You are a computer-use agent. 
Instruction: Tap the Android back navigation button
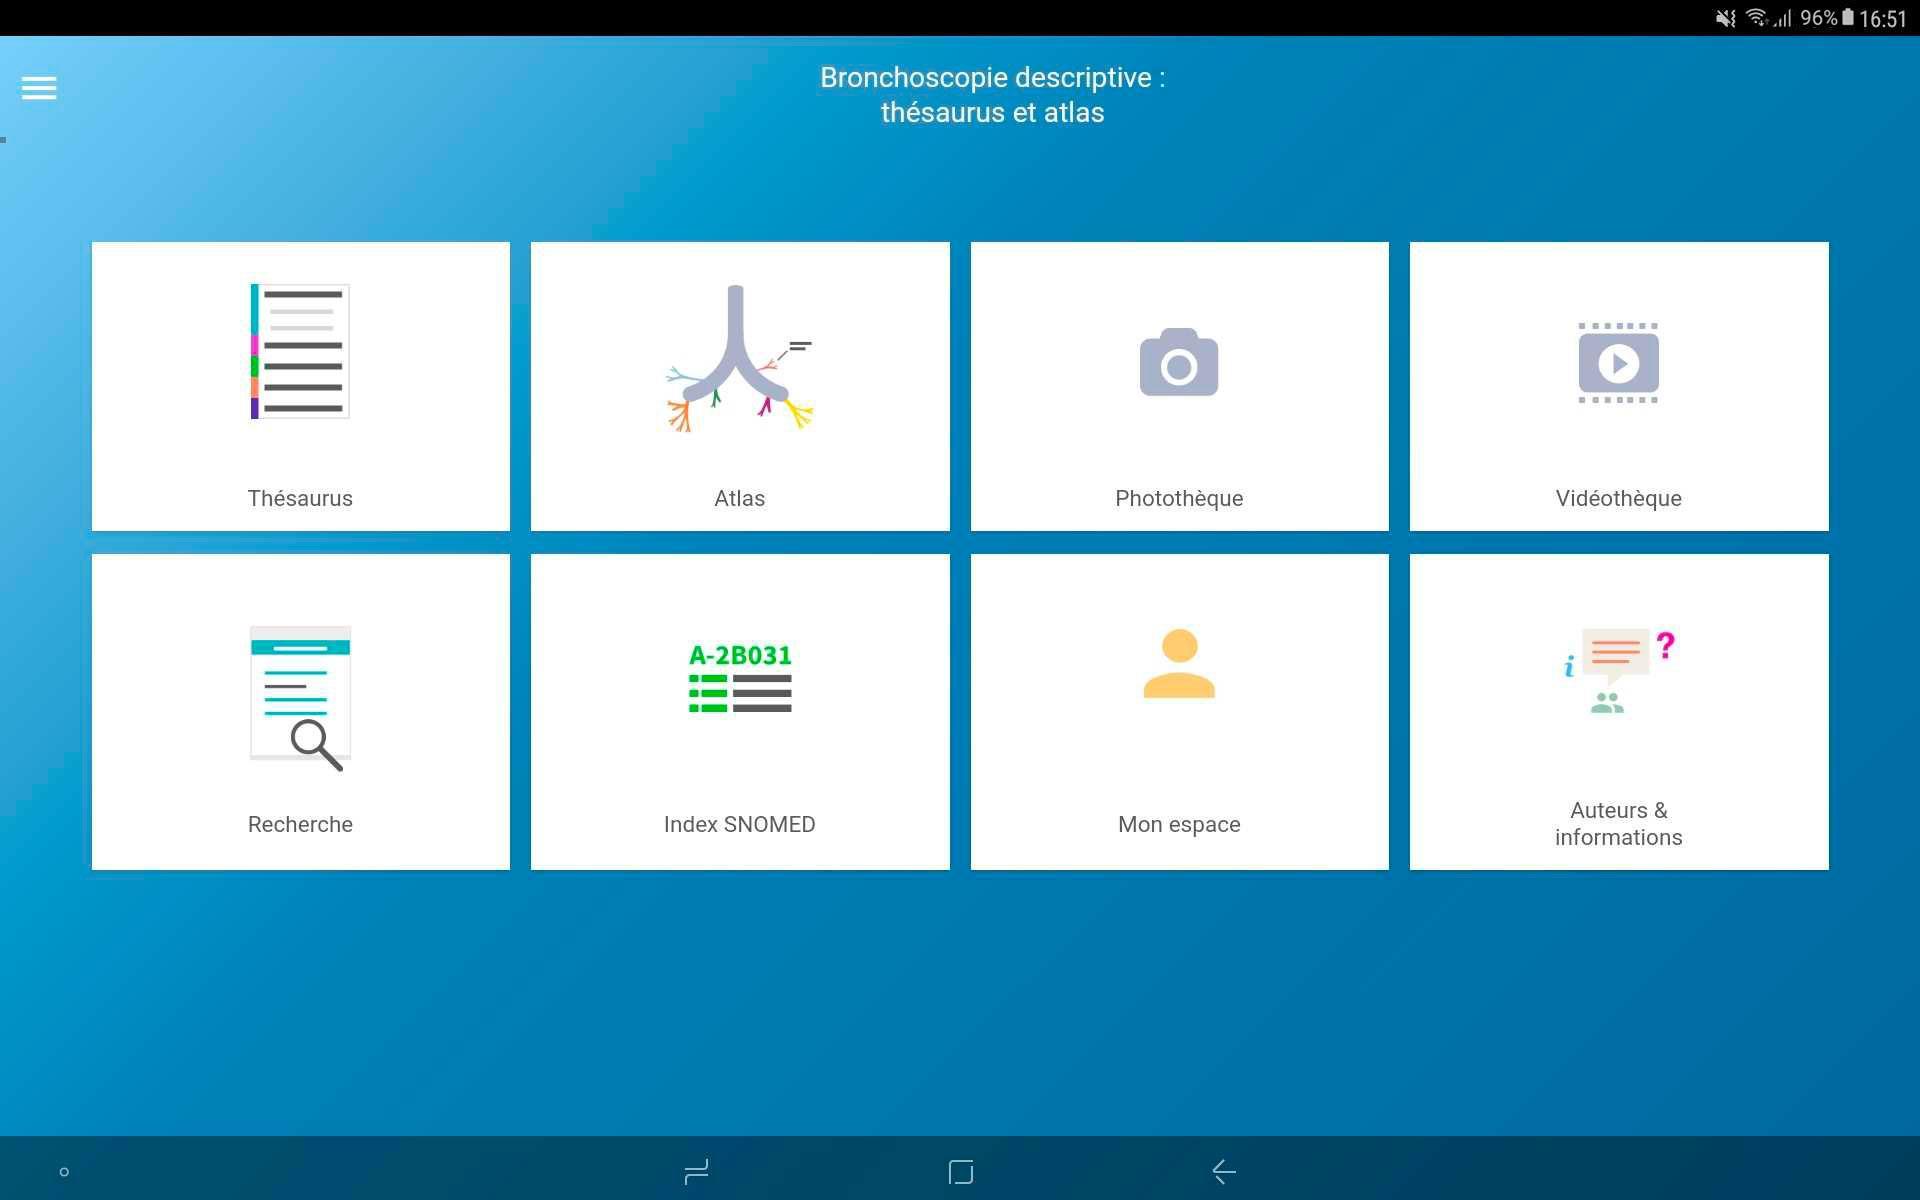[1224, 1171]
